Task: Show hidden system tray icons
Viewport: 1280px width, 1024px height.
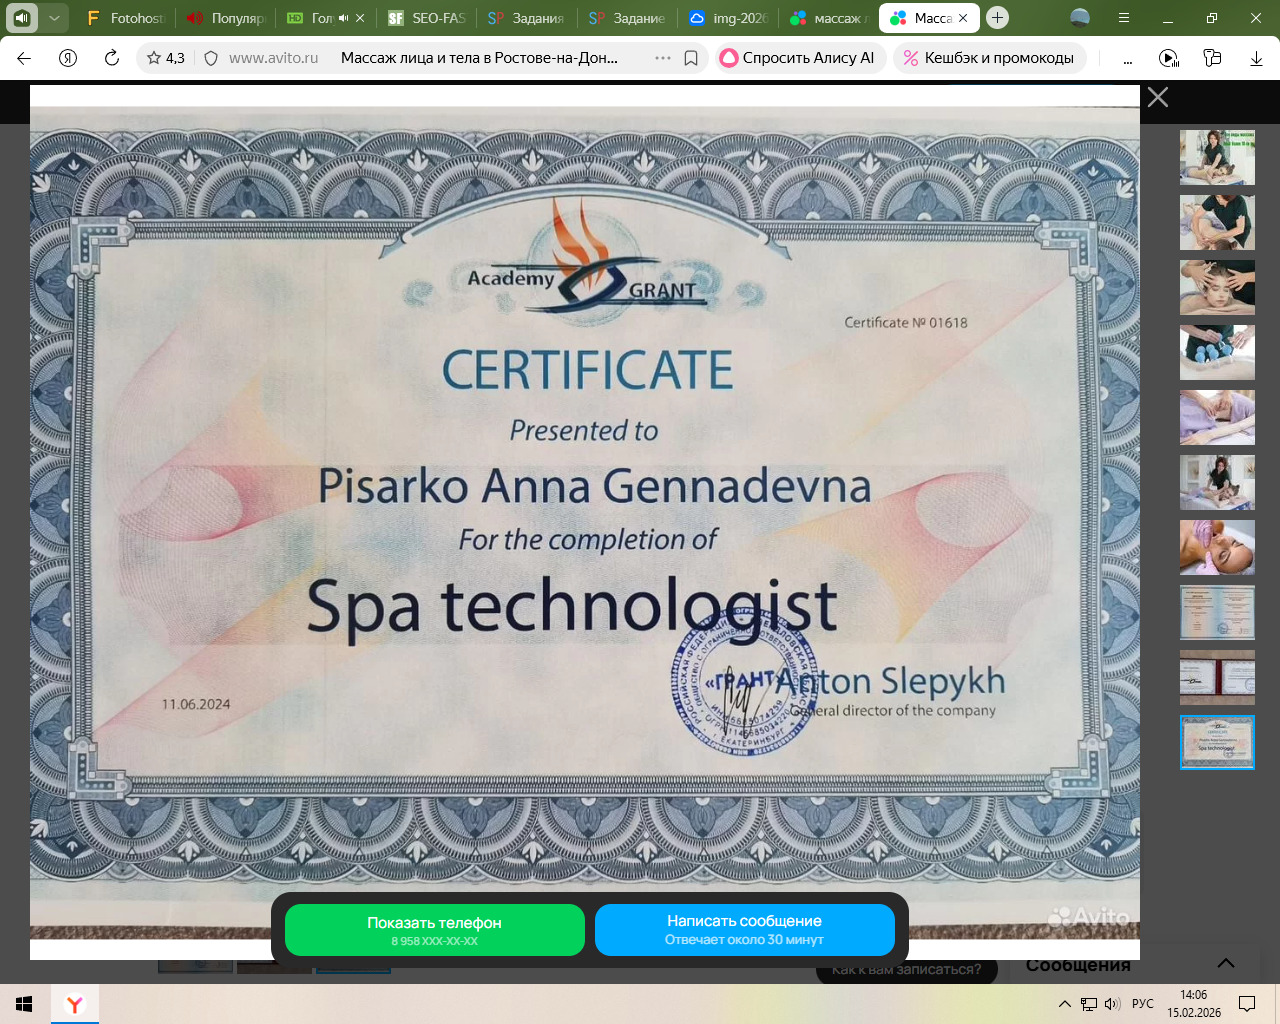Action: [1064, 1004]
